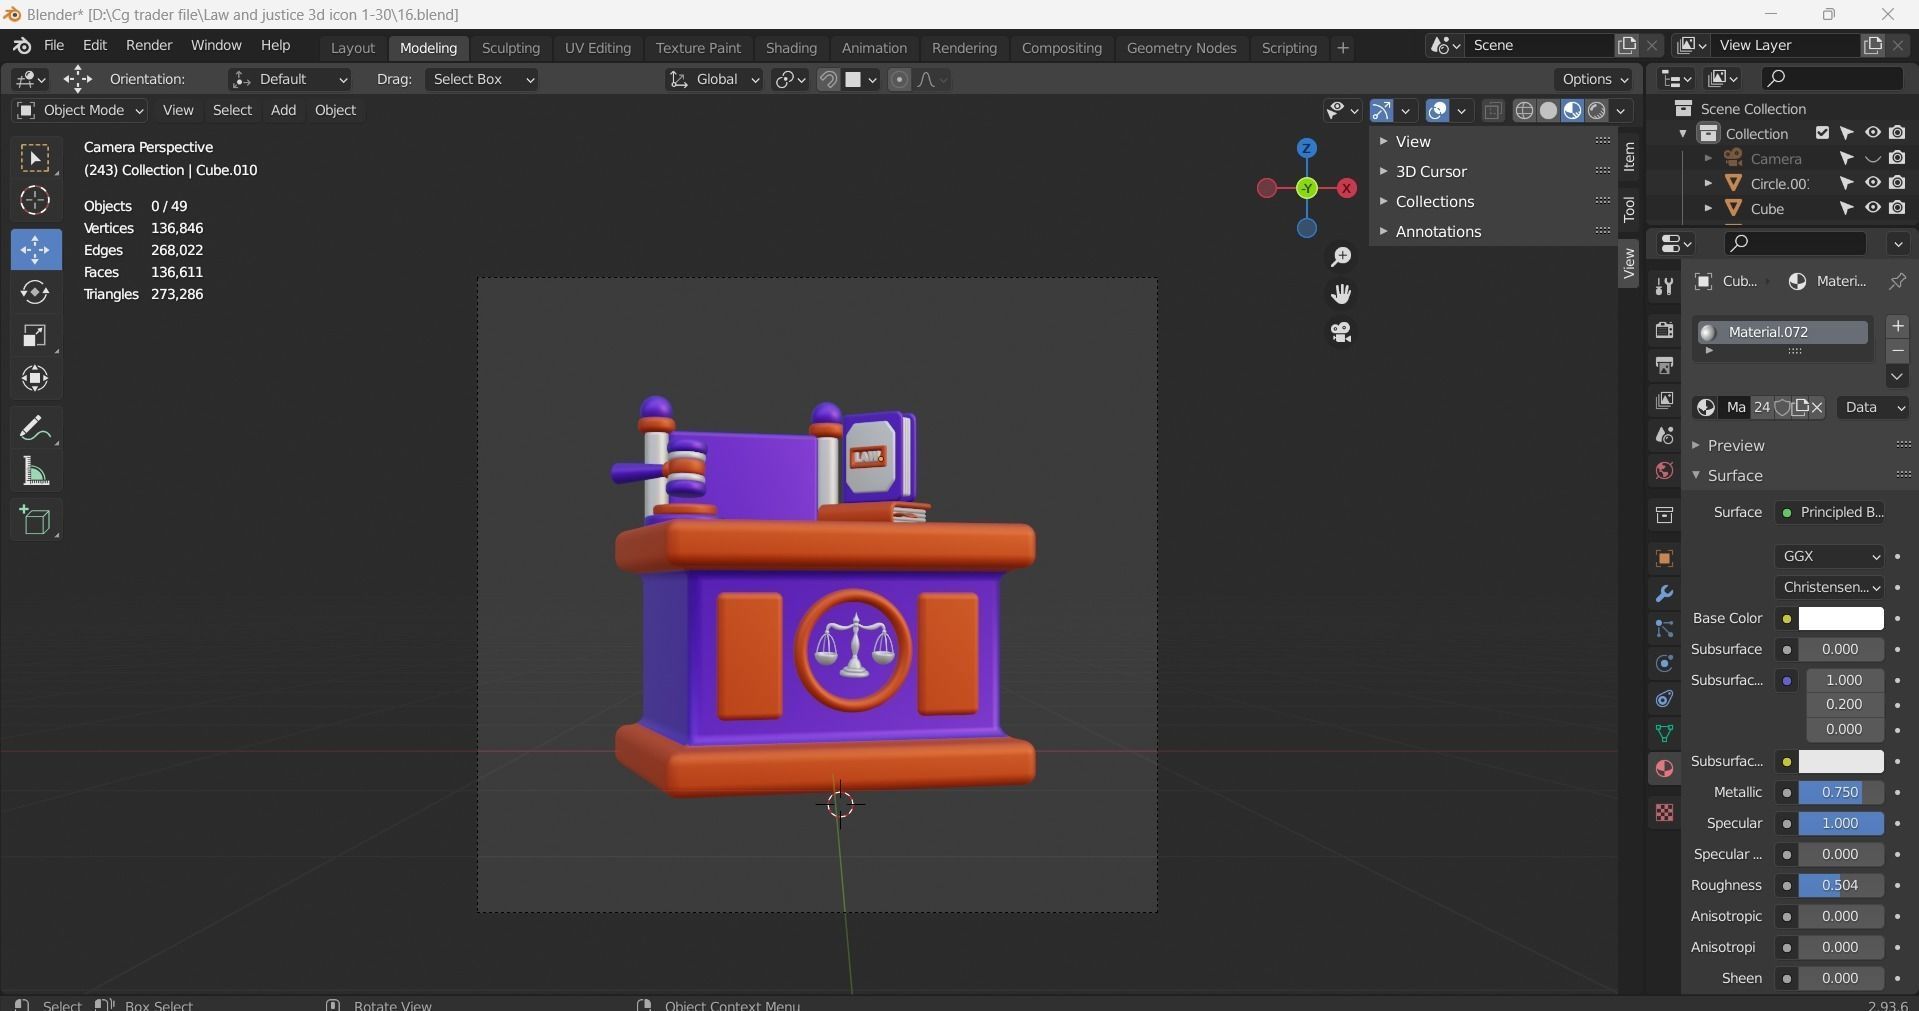Click the pin icon in properties header
The height and width of the screenshot is (1011, 1919).
coord(1897,282)
